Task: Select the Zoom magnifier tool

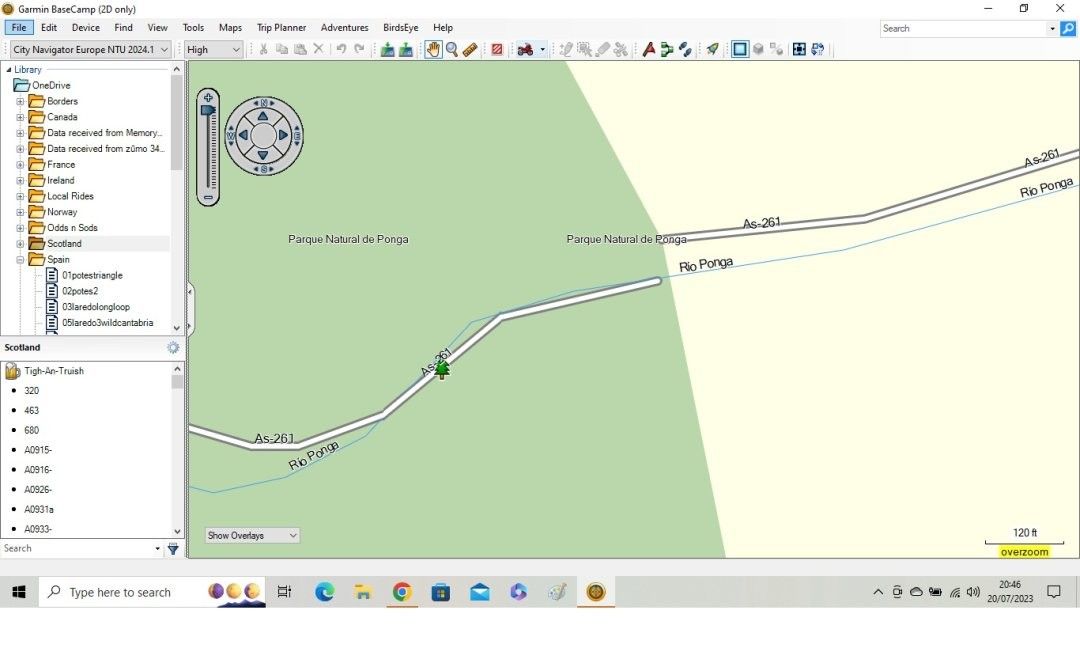Action: (x=452, y=50)
